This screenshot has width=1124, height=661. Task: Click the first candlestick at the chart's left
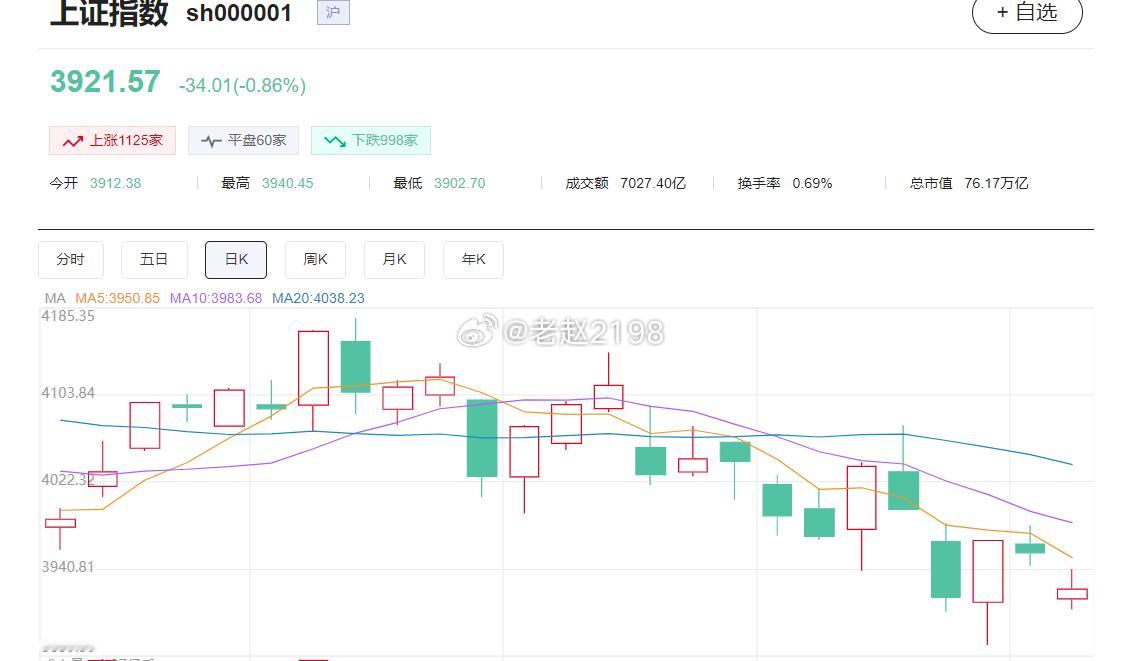tap(60, 524)
